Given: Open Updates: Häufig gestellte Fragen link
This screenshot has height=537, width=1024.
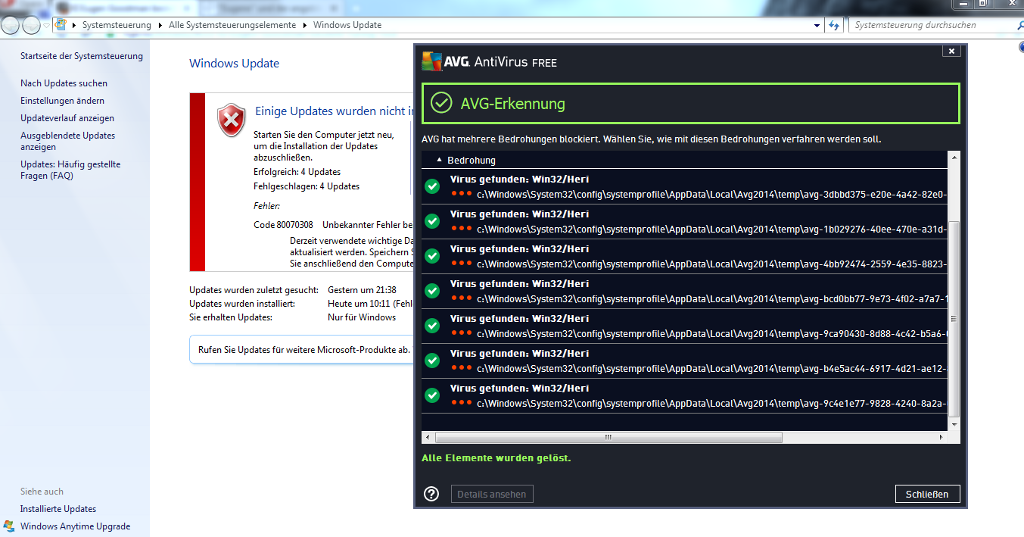Looking at the screenshot, I should pyautogui.click(x=70, y=170).
